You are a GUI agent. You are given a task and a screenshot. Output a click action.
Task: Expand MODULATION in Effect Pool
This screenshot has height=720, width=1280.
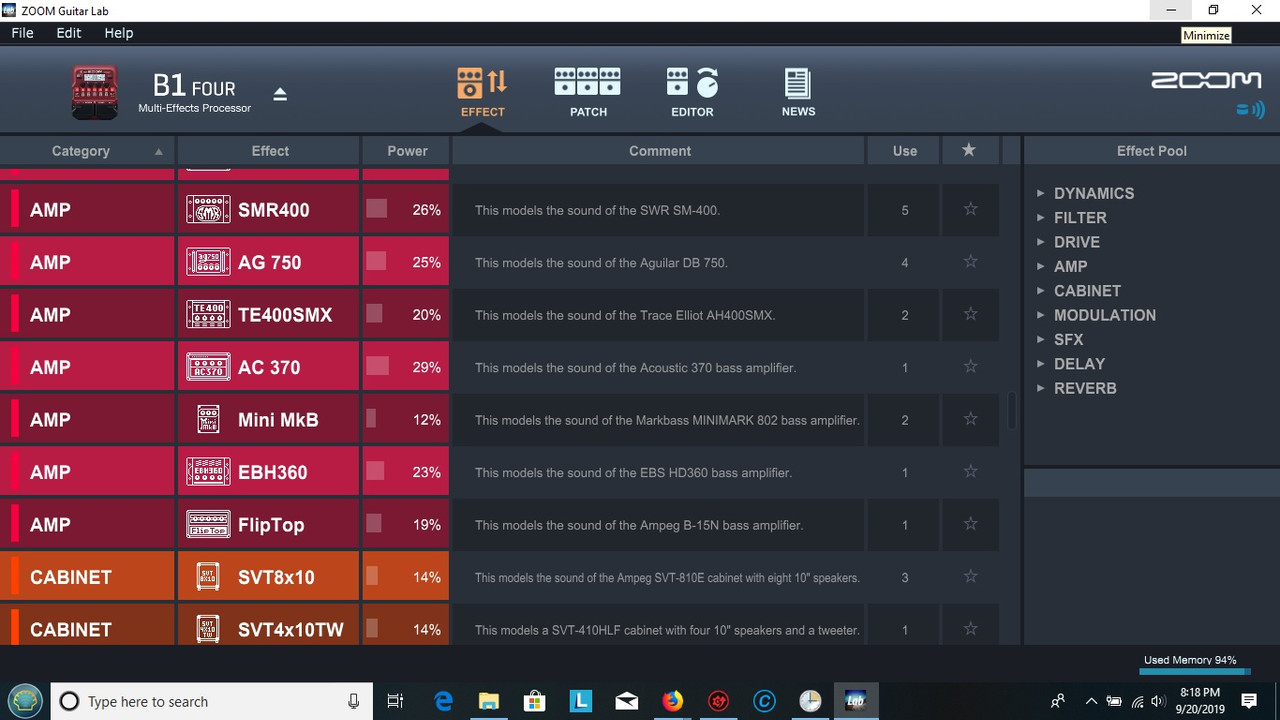click(1041, 315)
